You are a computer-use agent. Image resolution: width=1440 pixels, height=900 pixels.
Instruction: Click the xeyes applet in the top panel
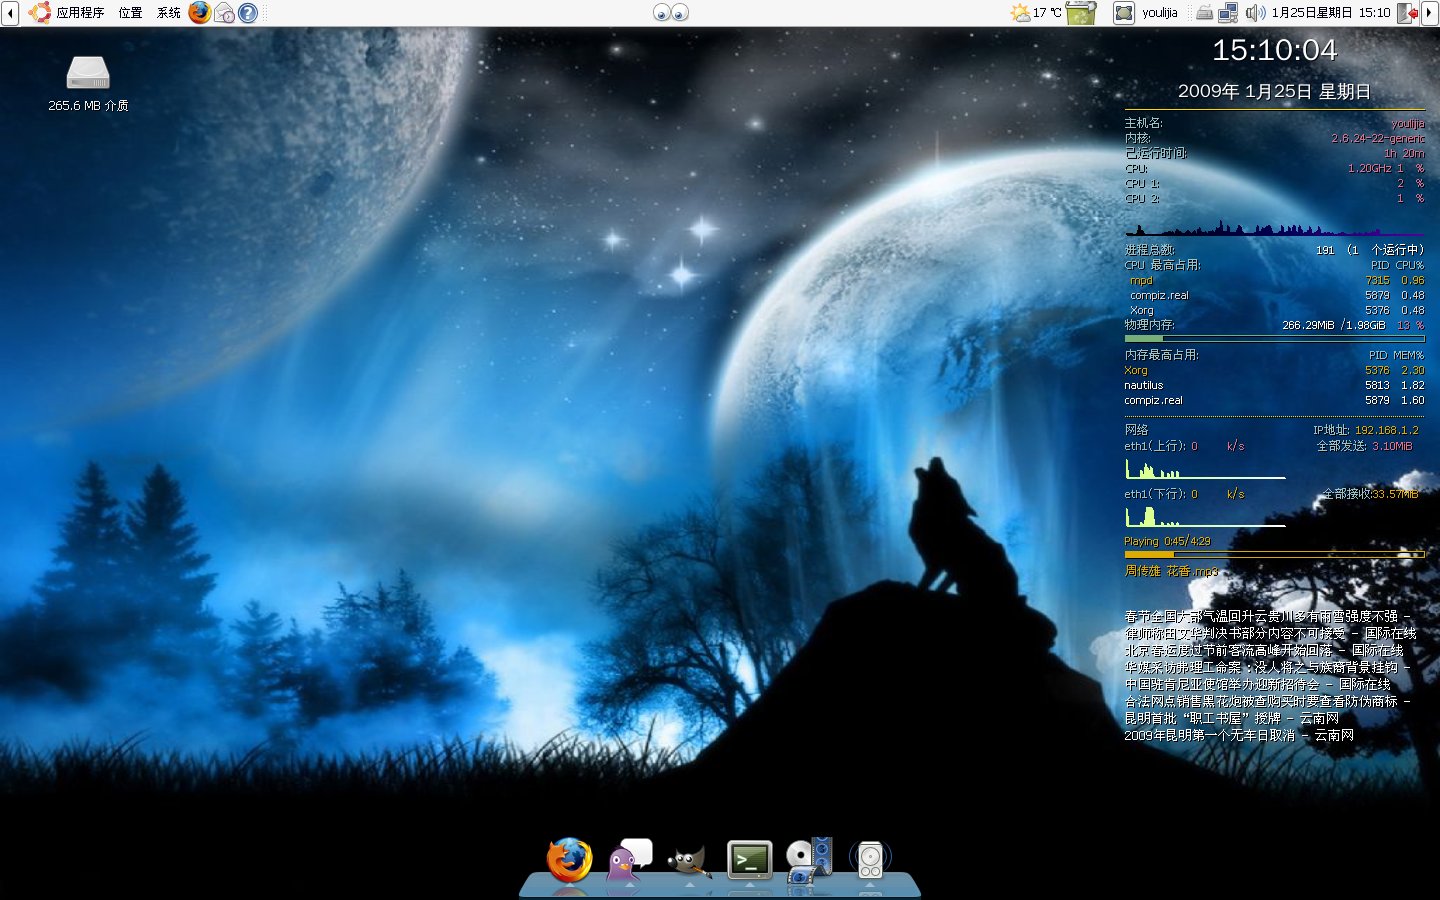click(671, 13)
